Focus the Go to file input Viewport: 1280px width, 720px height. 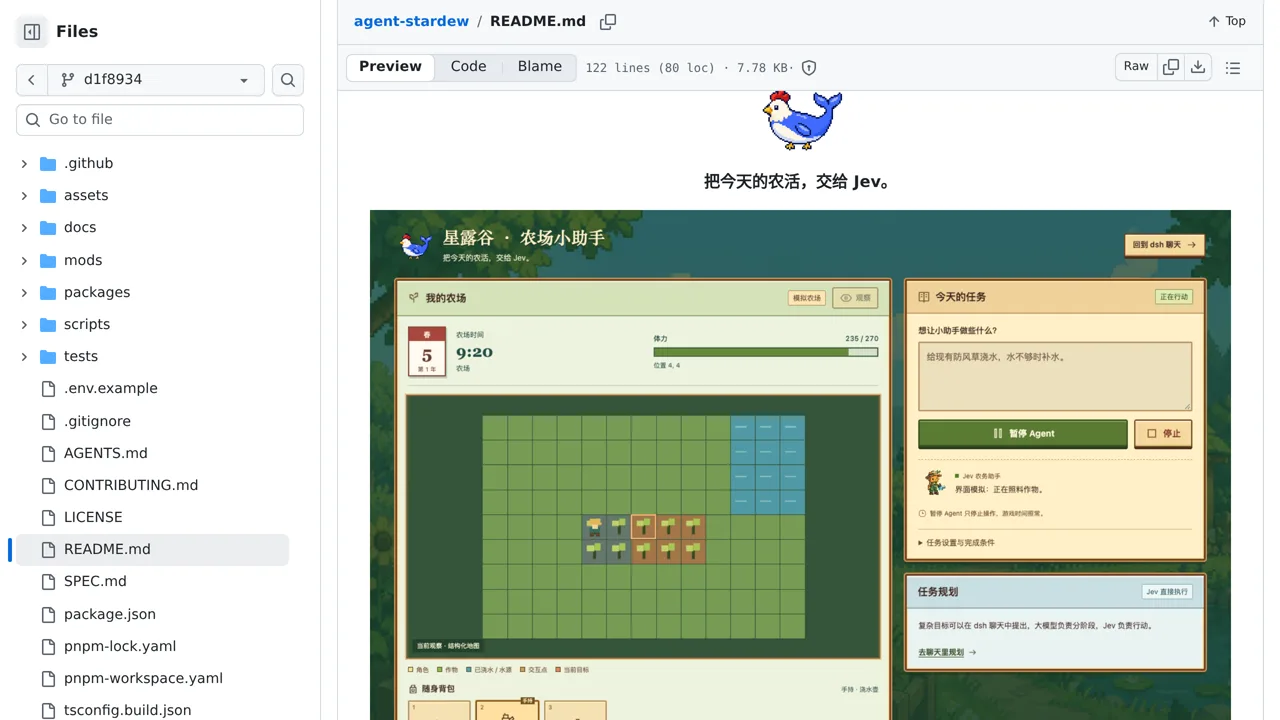pos(160,119)
